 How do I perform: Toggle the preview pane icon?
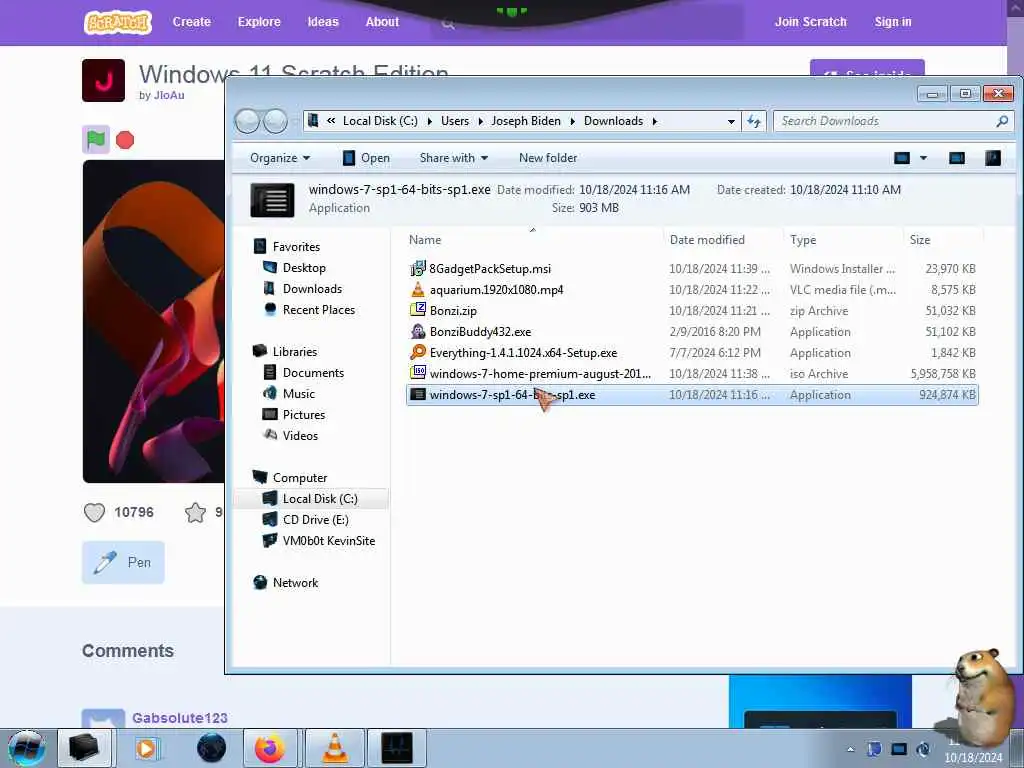click(957, 158)
